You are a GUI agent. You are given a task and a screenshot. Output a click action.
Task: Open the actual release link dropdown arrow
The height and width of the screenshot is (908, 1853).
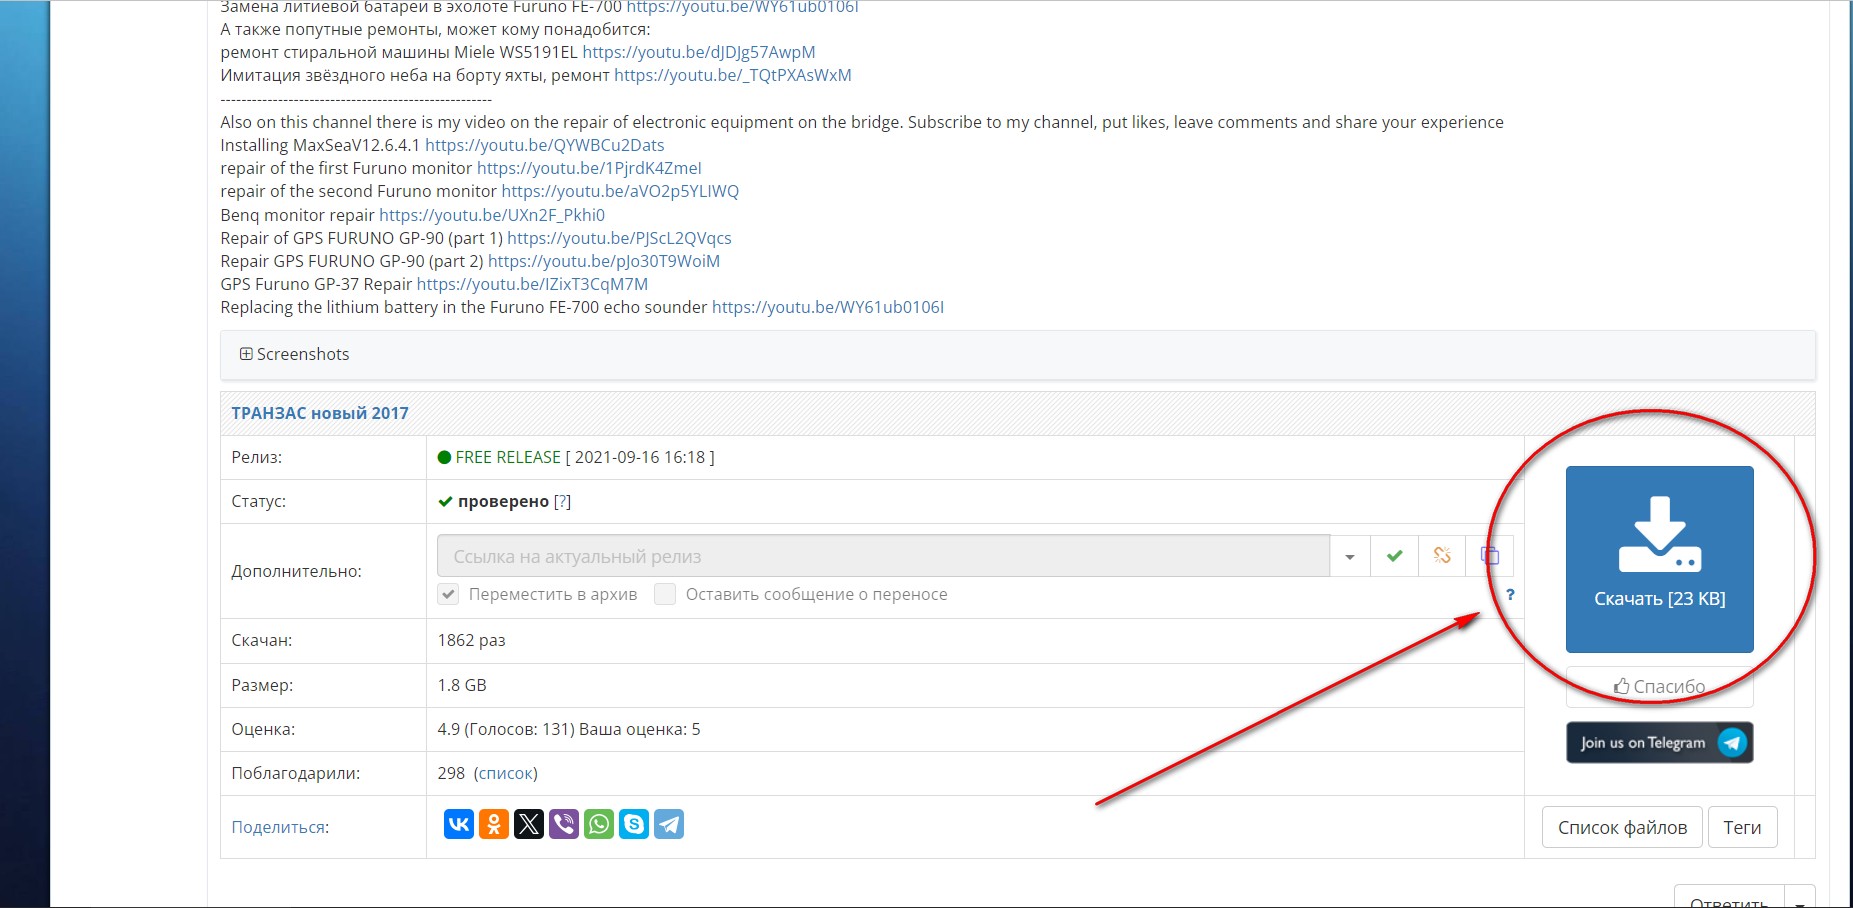tap(1350, 556)
